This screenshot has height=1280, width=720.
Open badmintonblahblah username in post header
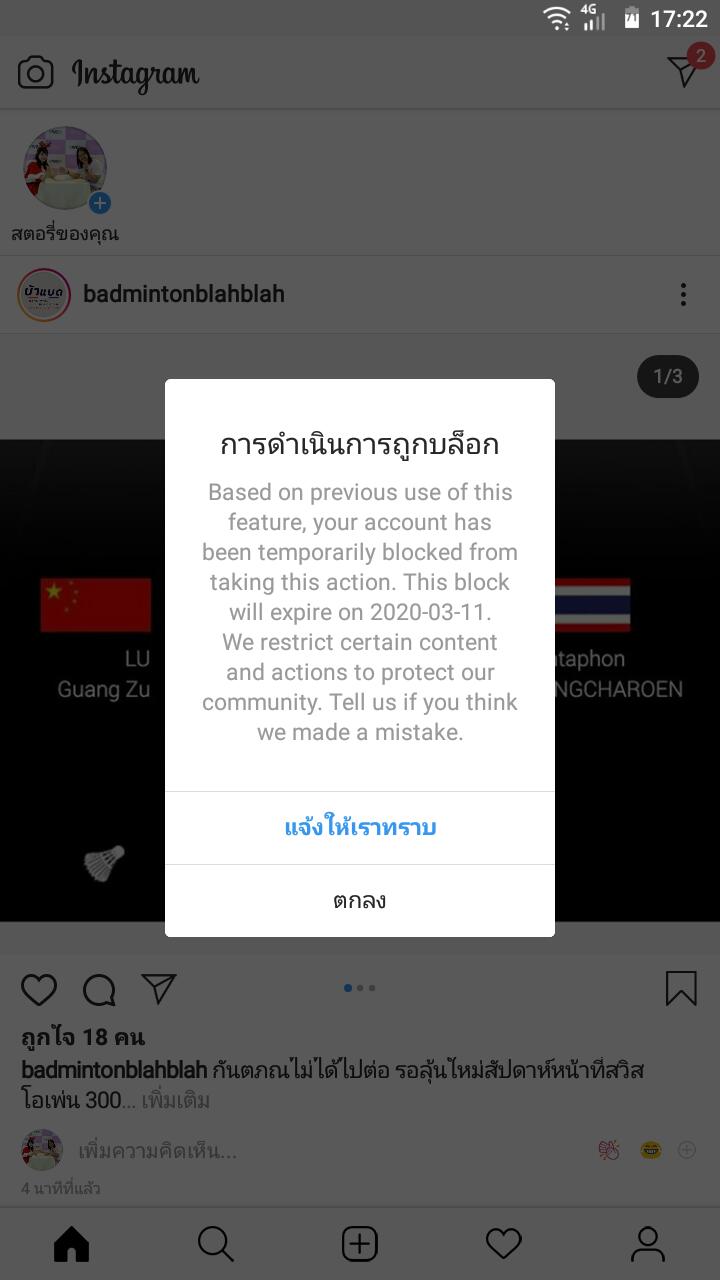tap(184, 294)
